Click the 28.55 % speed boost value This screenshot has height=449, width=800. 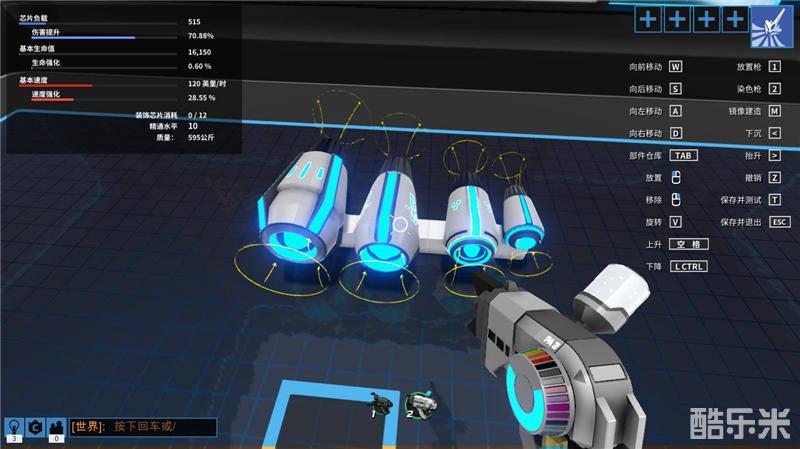(202, 97)
